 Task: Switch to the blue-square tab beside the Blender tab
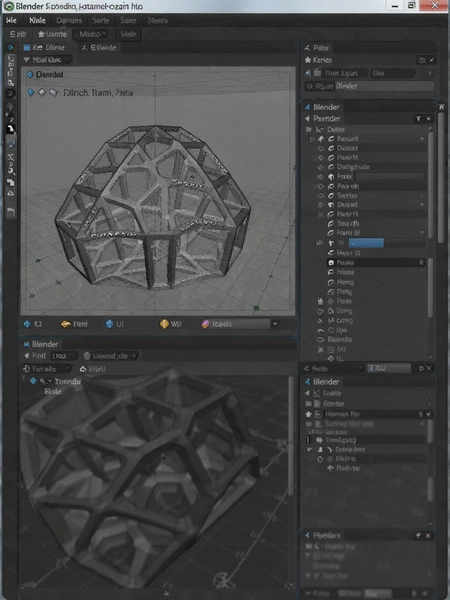click(44, 47)
